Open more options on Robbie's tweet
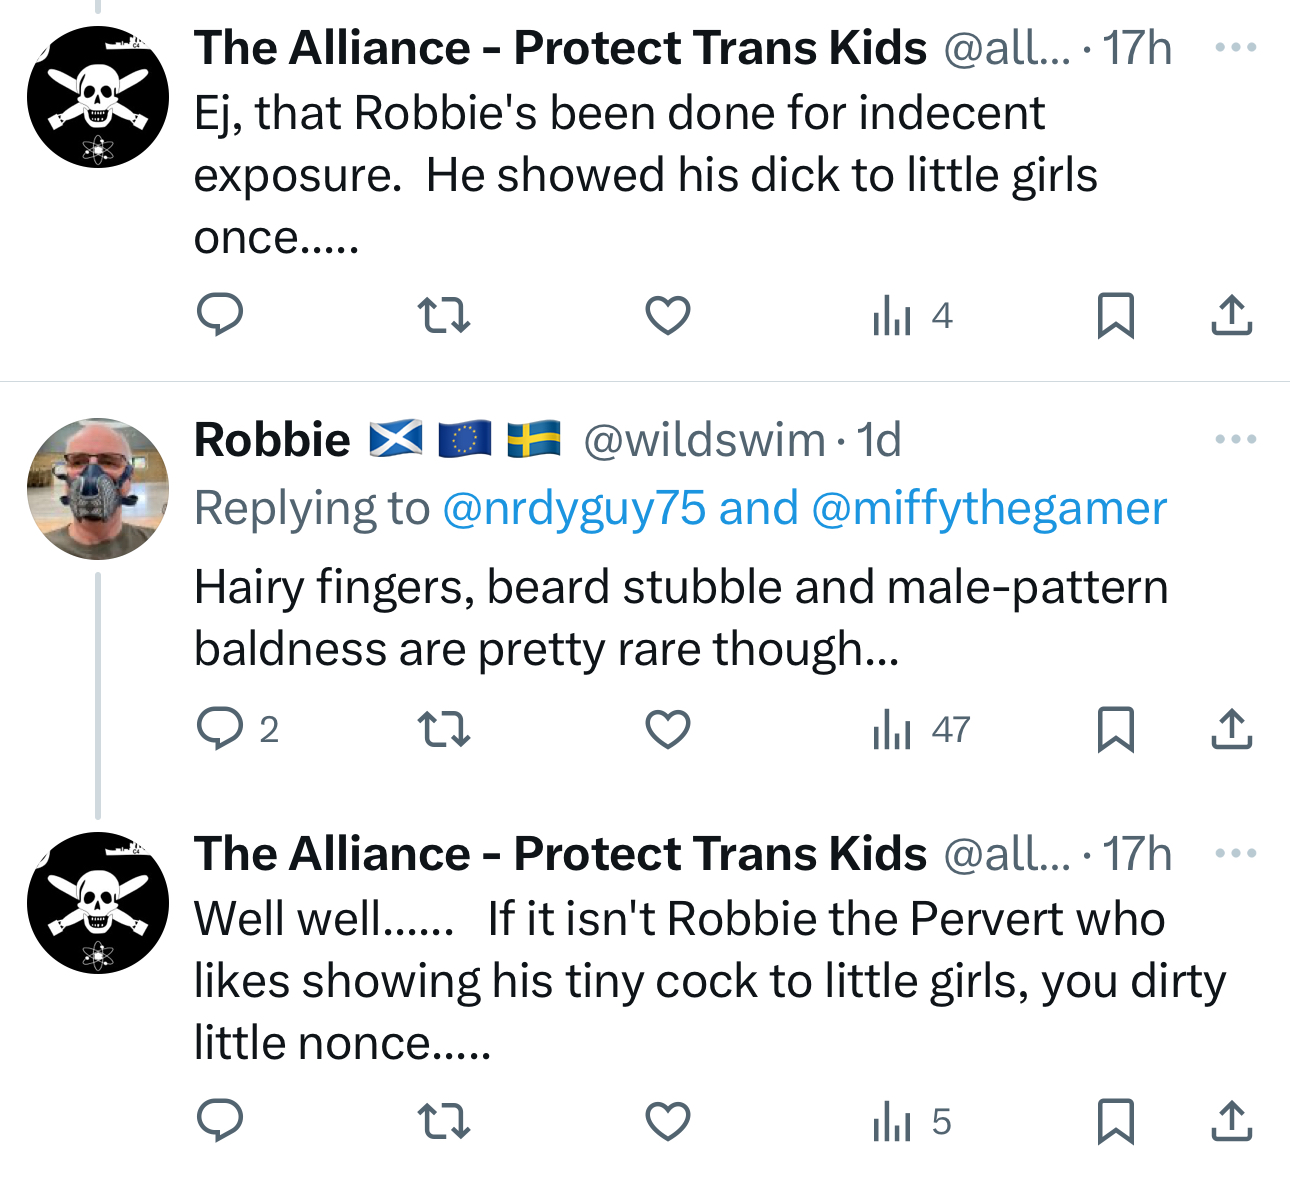The height and width of the screenshot is (1178, 1290). 1236,439
